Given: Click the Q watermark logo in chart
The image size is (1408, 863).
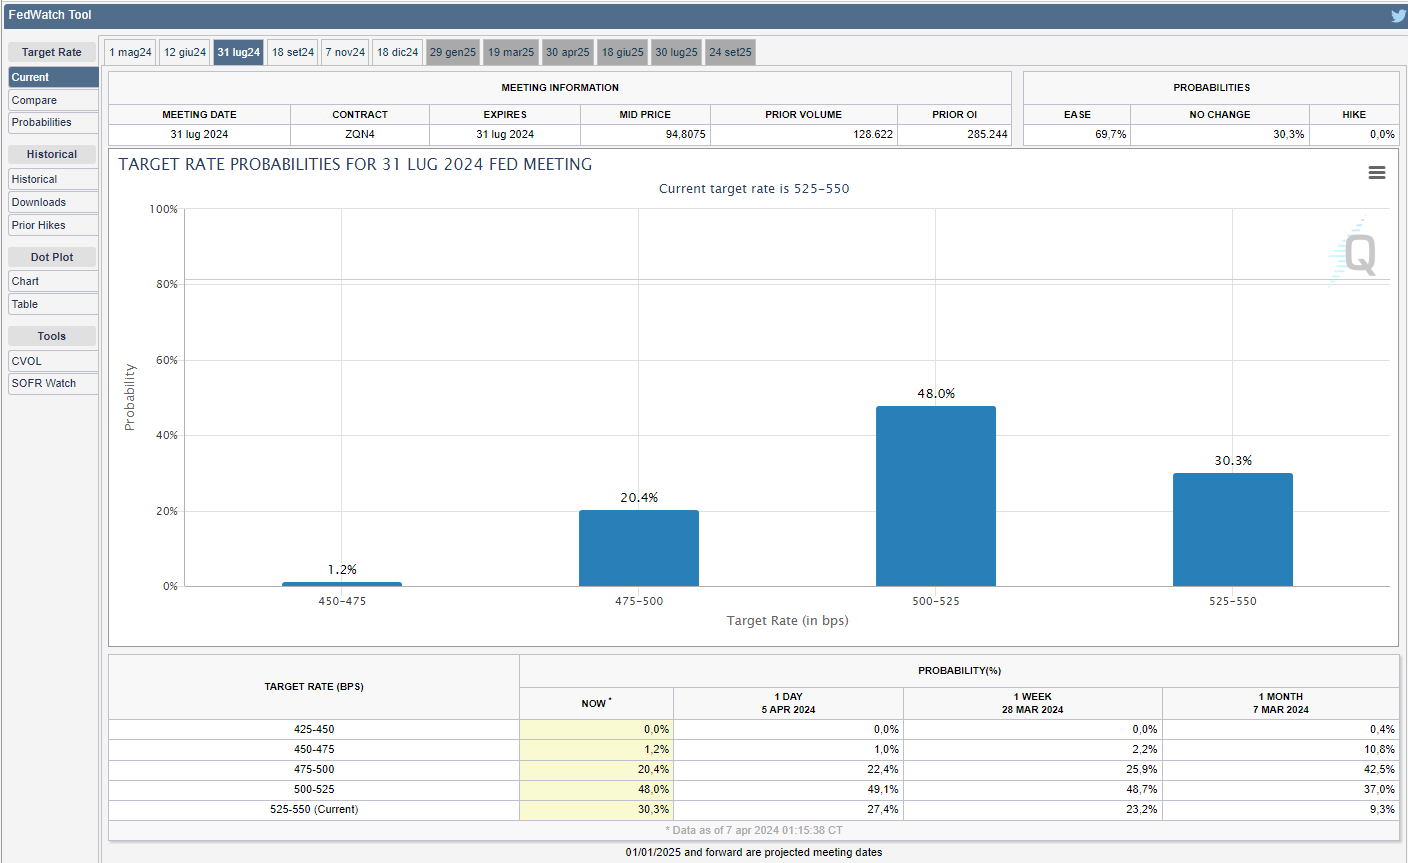Looking at the screenshot, I should pyautogui.click(x=1358, y=253).
